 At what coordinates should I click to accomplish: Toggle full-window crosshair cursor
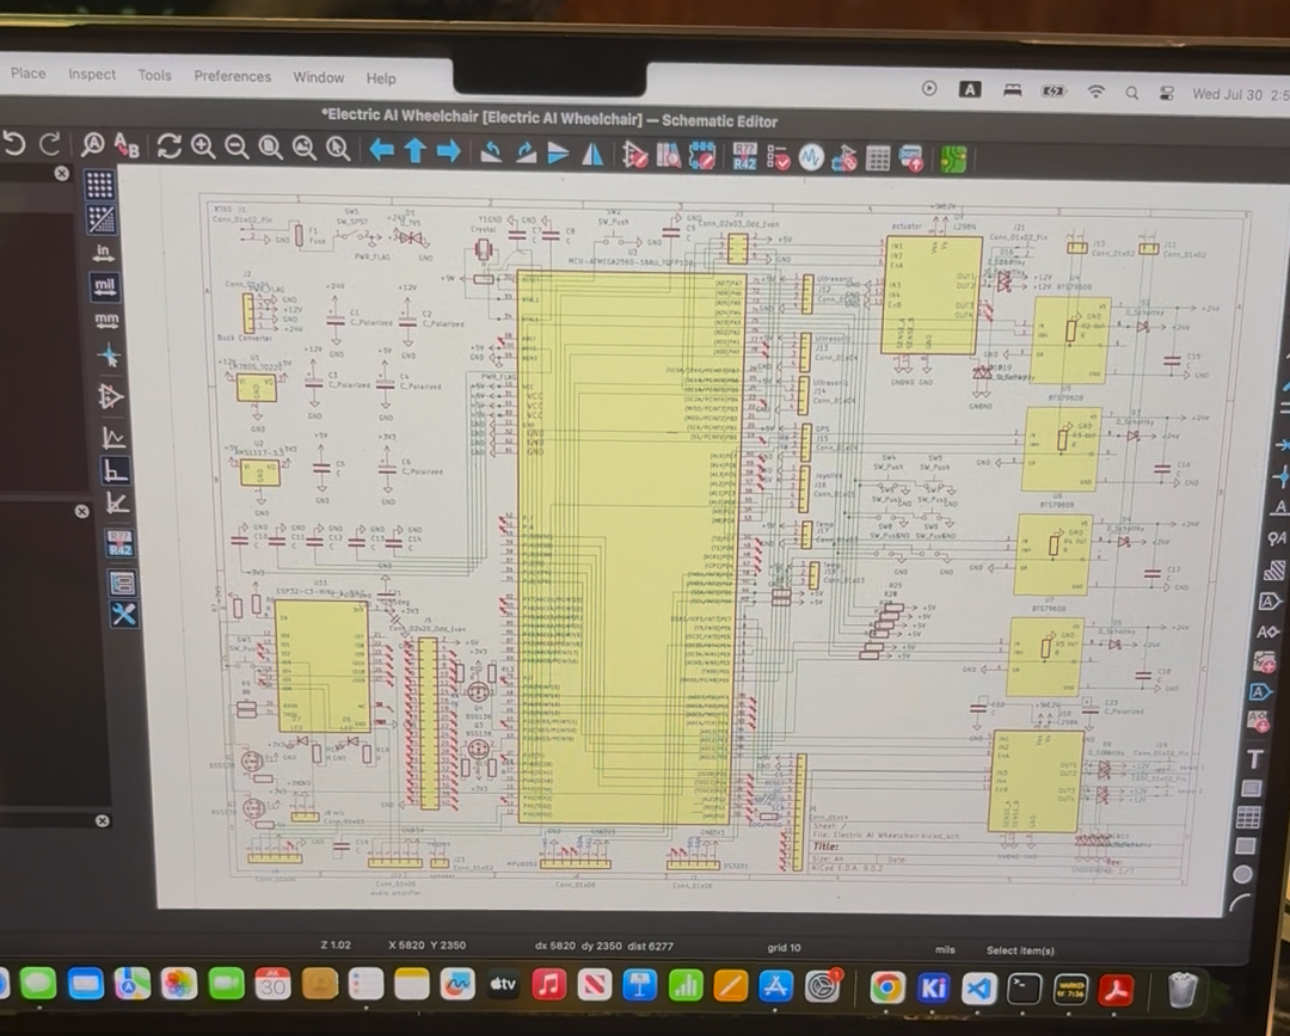(108, 355)
